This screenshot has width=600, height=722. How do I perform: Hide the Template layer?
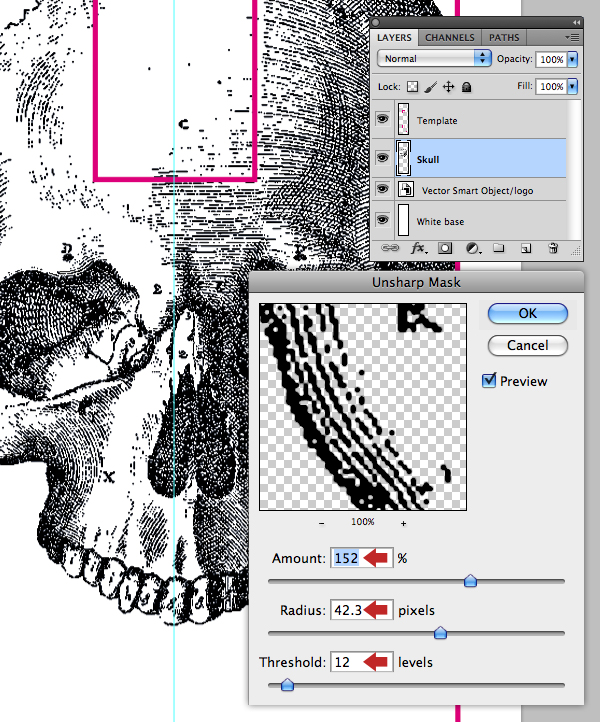tap(382, 119)
